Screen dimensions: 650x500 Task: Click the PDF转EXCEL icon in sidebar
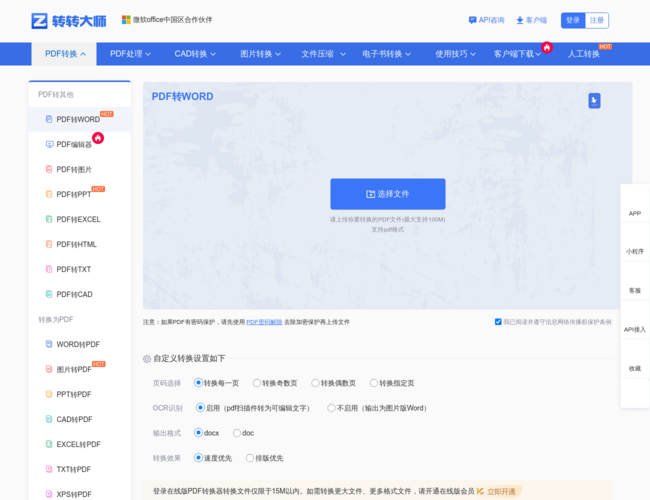click(49, 219)
